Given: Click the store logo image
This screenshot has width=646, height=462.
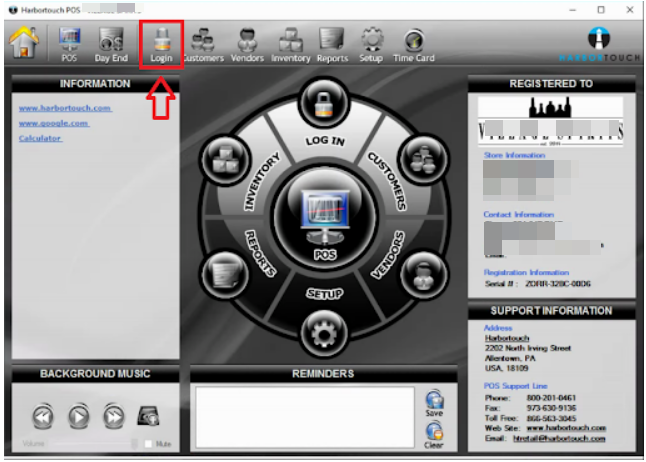Looking at the screenshot, I should [550, 121].
